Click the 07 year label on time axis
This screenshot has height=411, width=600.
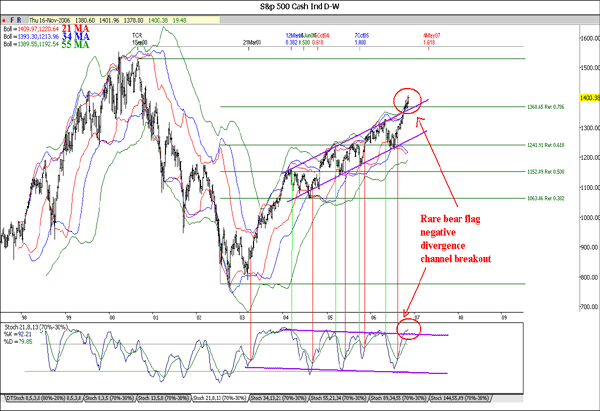pos(417,318)
